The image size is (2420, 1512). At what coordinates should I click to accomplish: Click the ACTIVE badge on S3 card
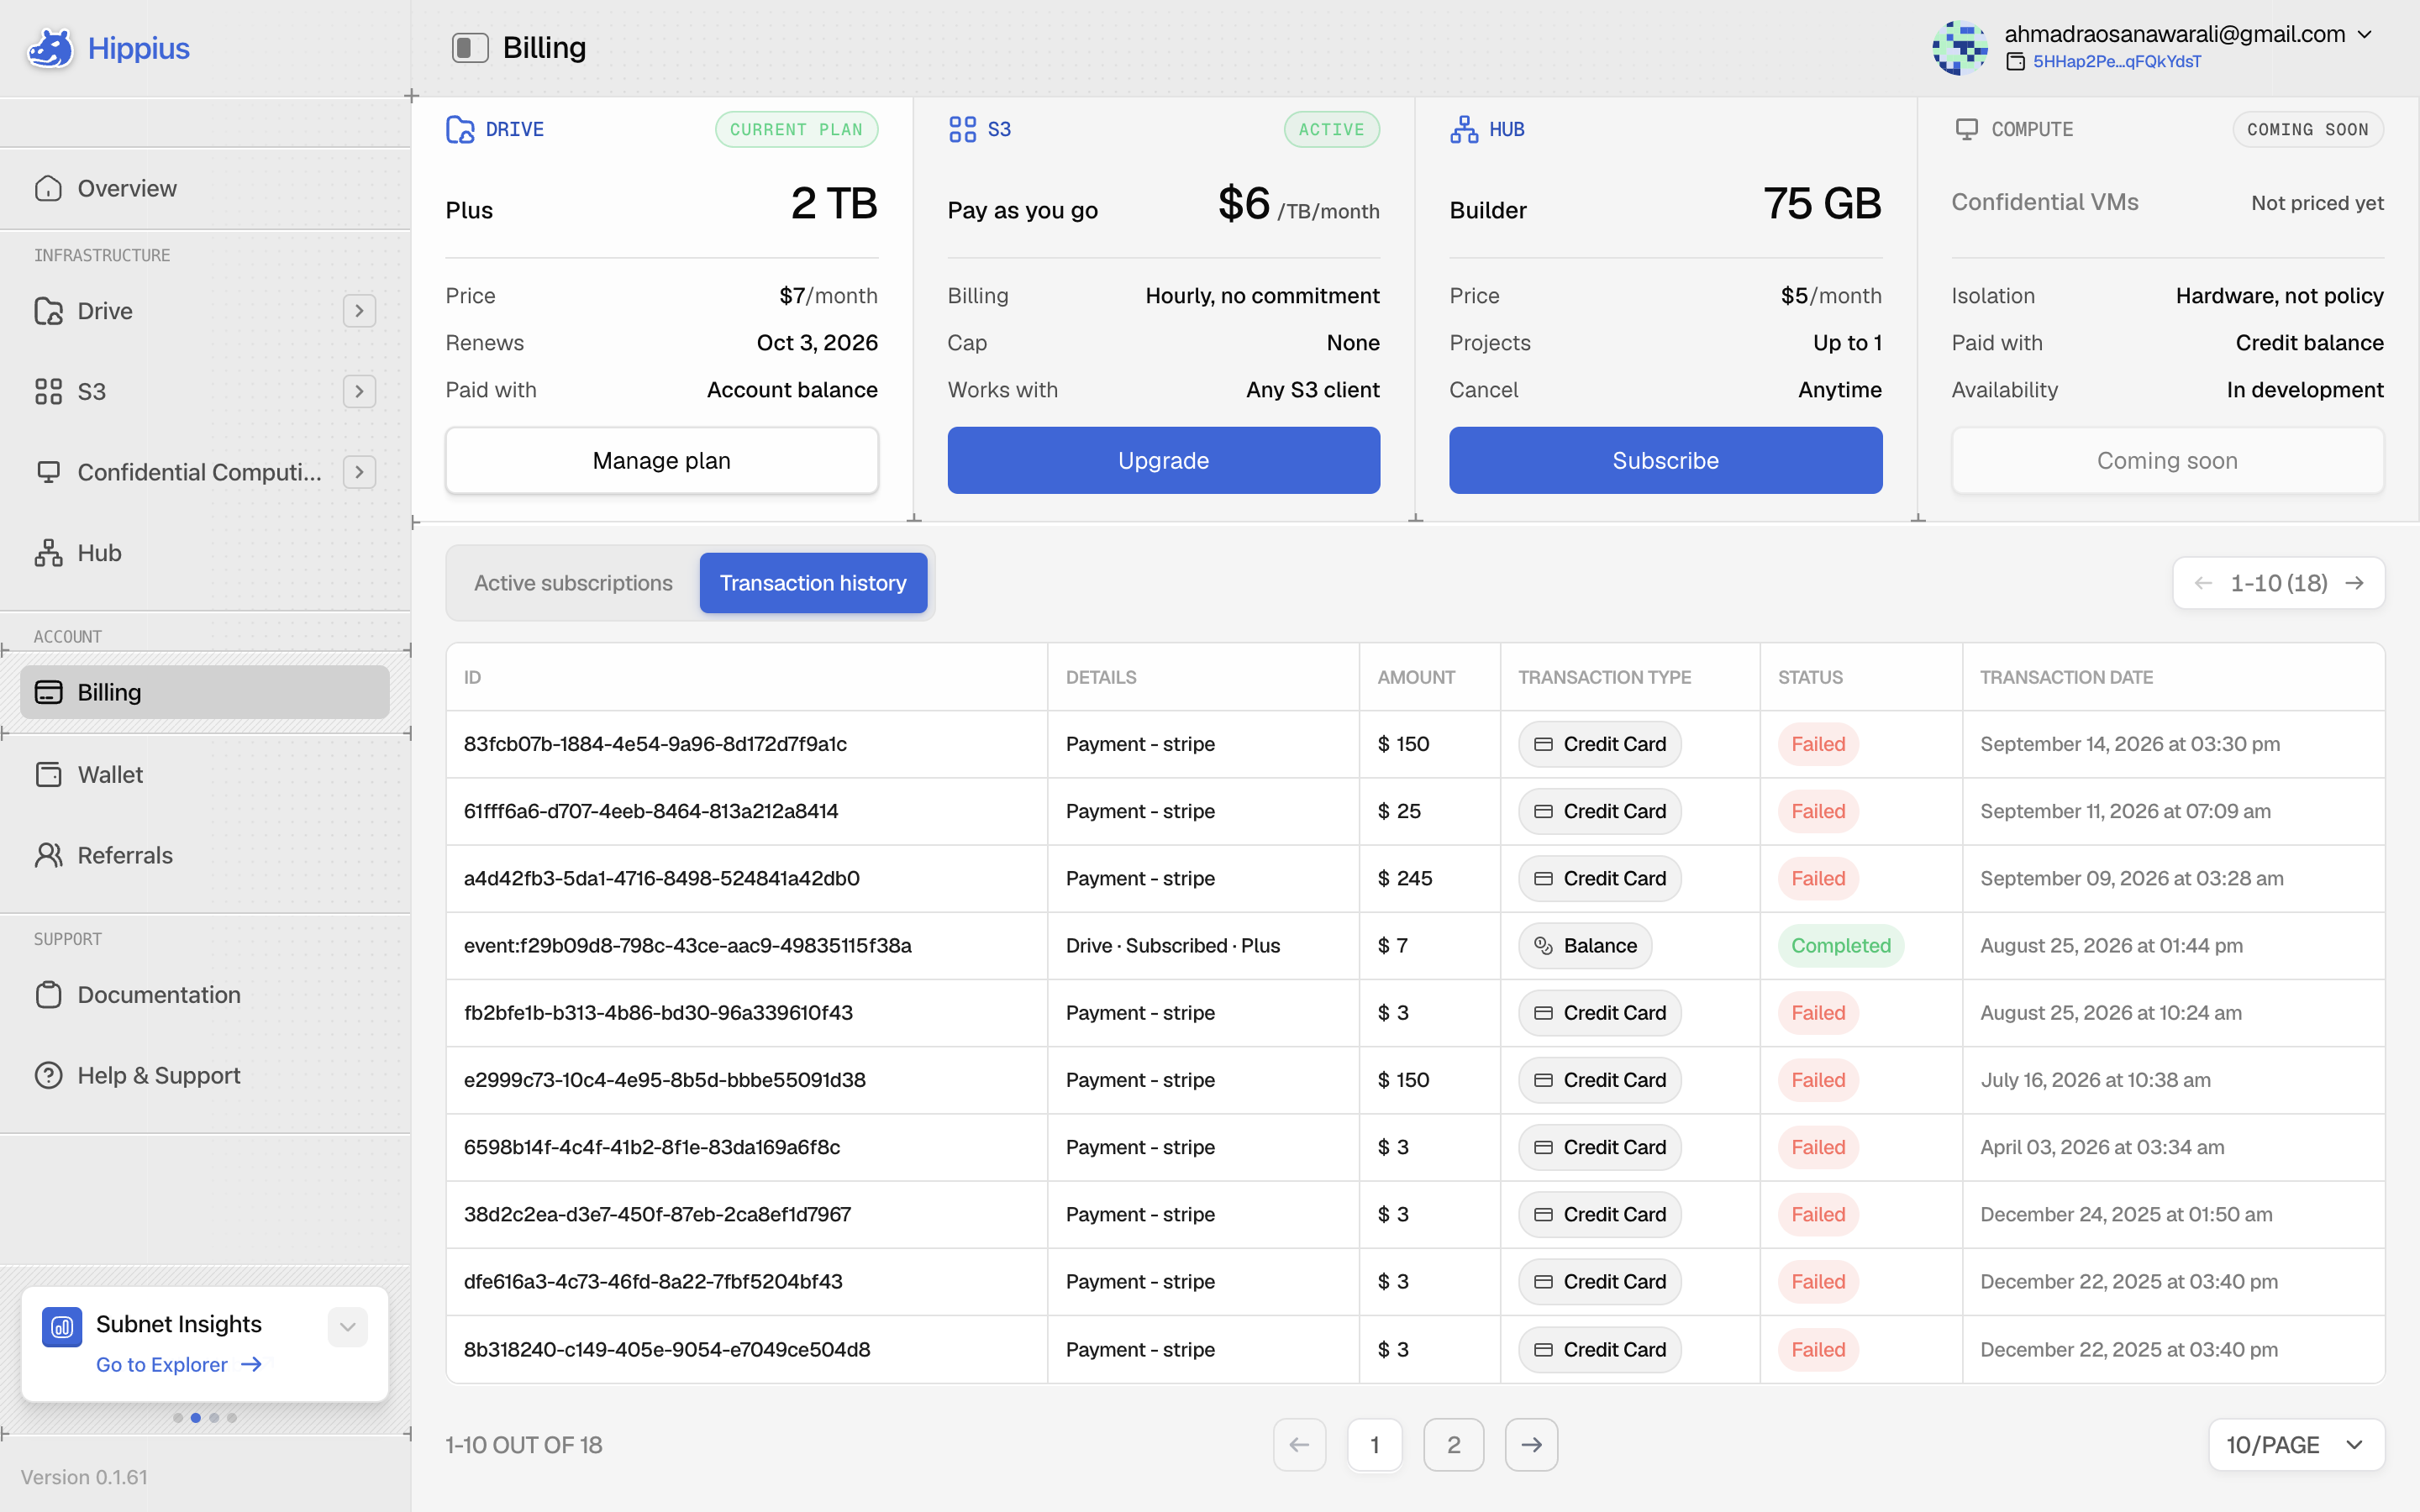pos(1331,129)
